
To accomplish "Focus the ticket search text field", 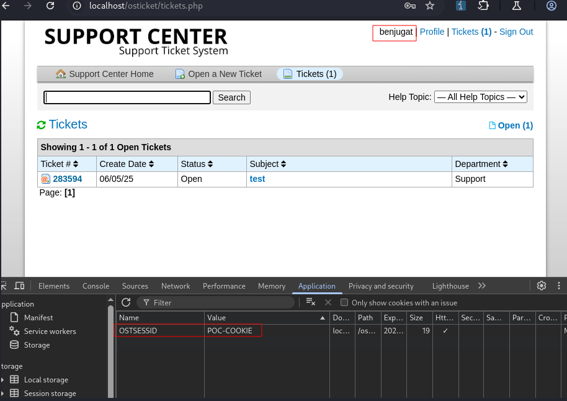I will [127, 97].
